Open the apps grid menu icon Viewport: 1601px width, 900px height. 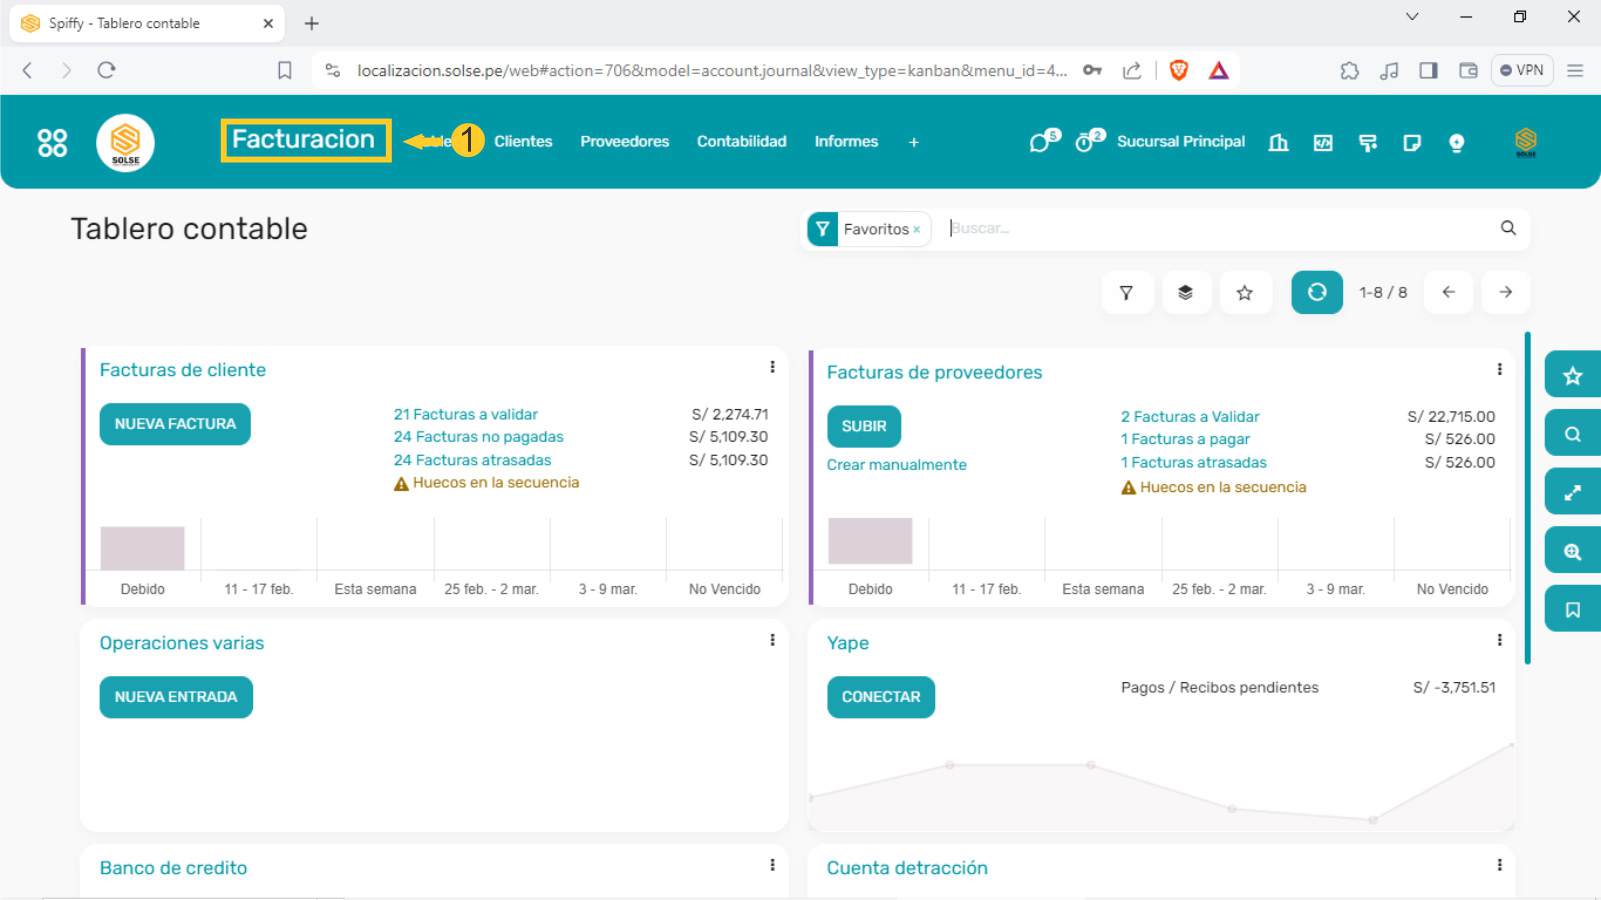click(x=52, y=143)
